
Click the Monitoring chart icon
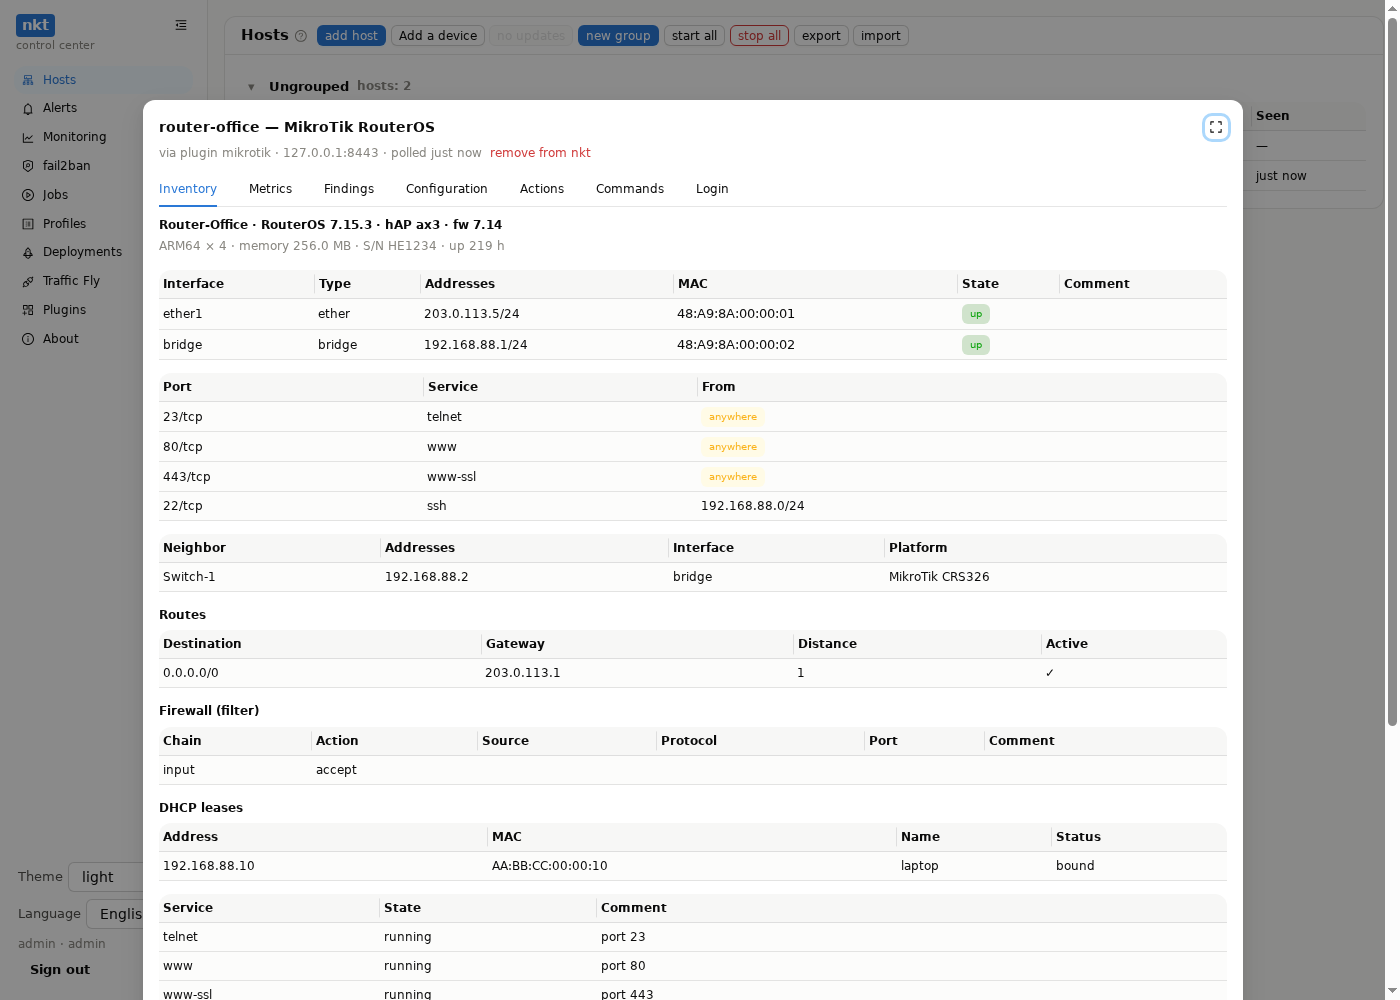coord(28,137)
